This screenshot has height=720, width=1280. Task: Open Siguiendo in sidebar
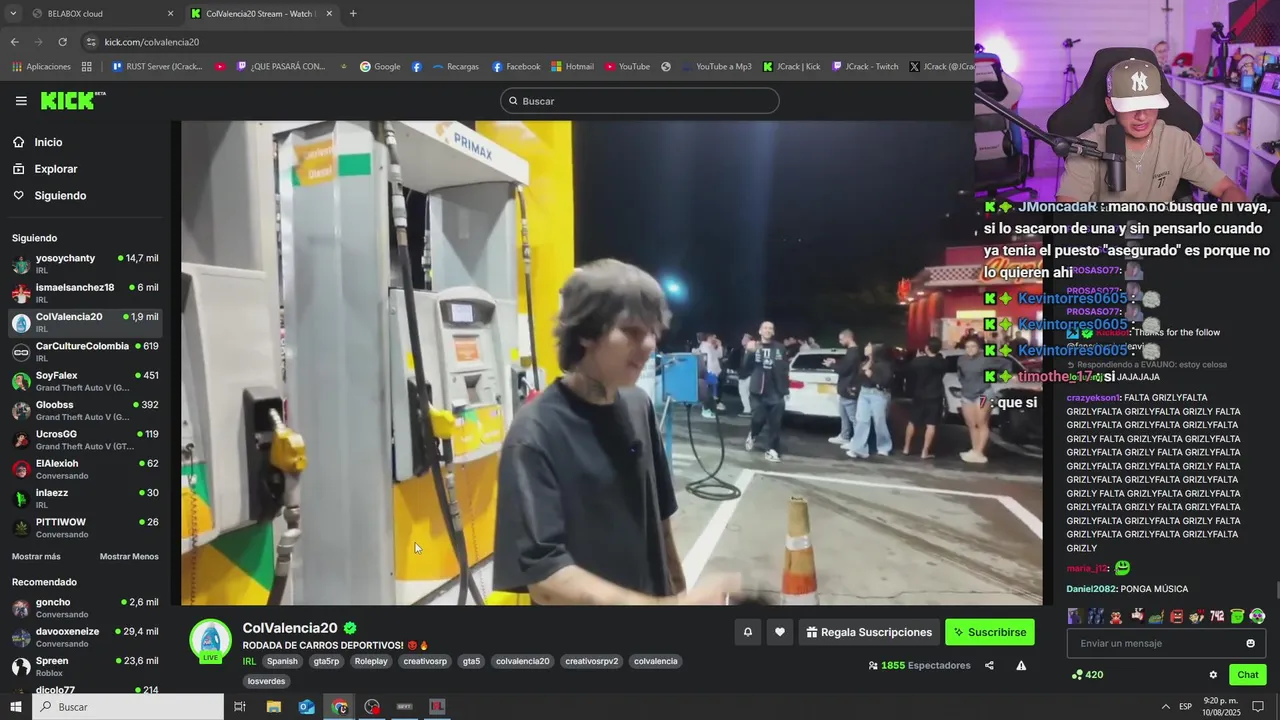pyautogui.click(x=60, y=196)
